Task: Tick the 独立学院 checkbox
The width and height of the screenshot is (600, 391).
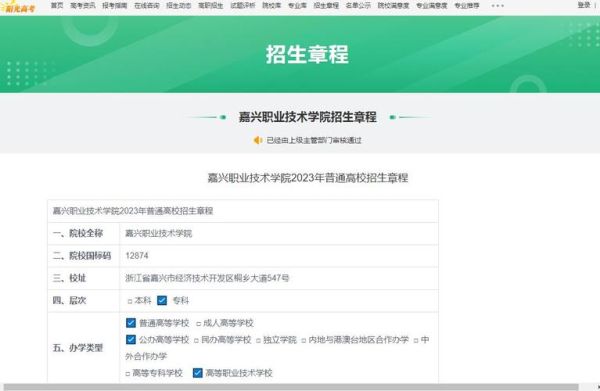Action: [x=258, y=340]
